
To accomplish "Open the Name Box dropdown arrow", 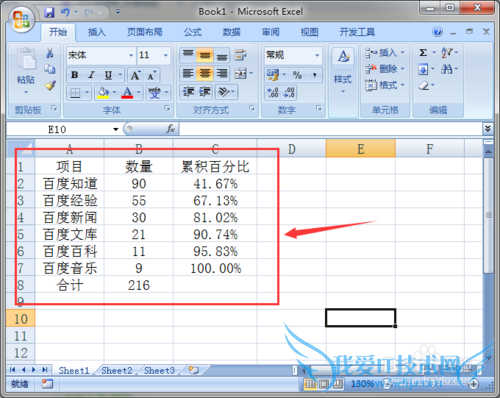I will [115, 129].
